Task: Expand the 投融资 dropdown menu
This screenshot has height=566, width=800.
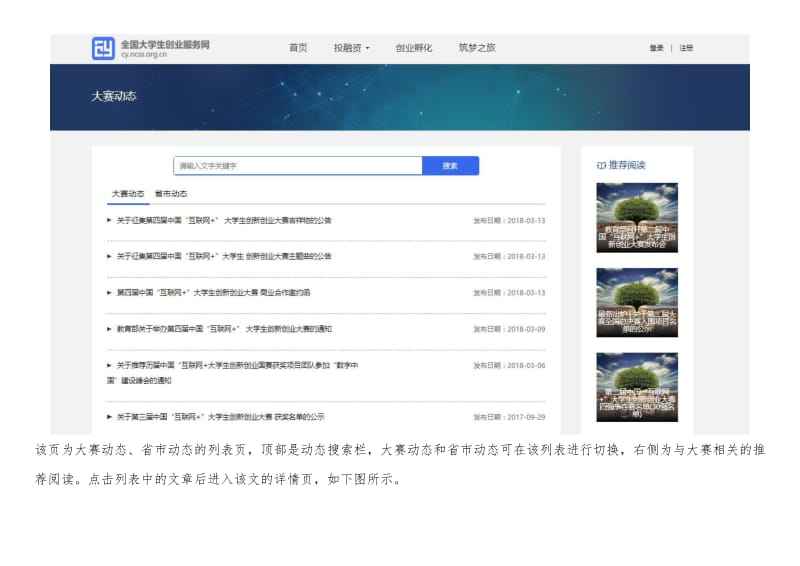Action: pyautogui.click(x=352, y=48)
